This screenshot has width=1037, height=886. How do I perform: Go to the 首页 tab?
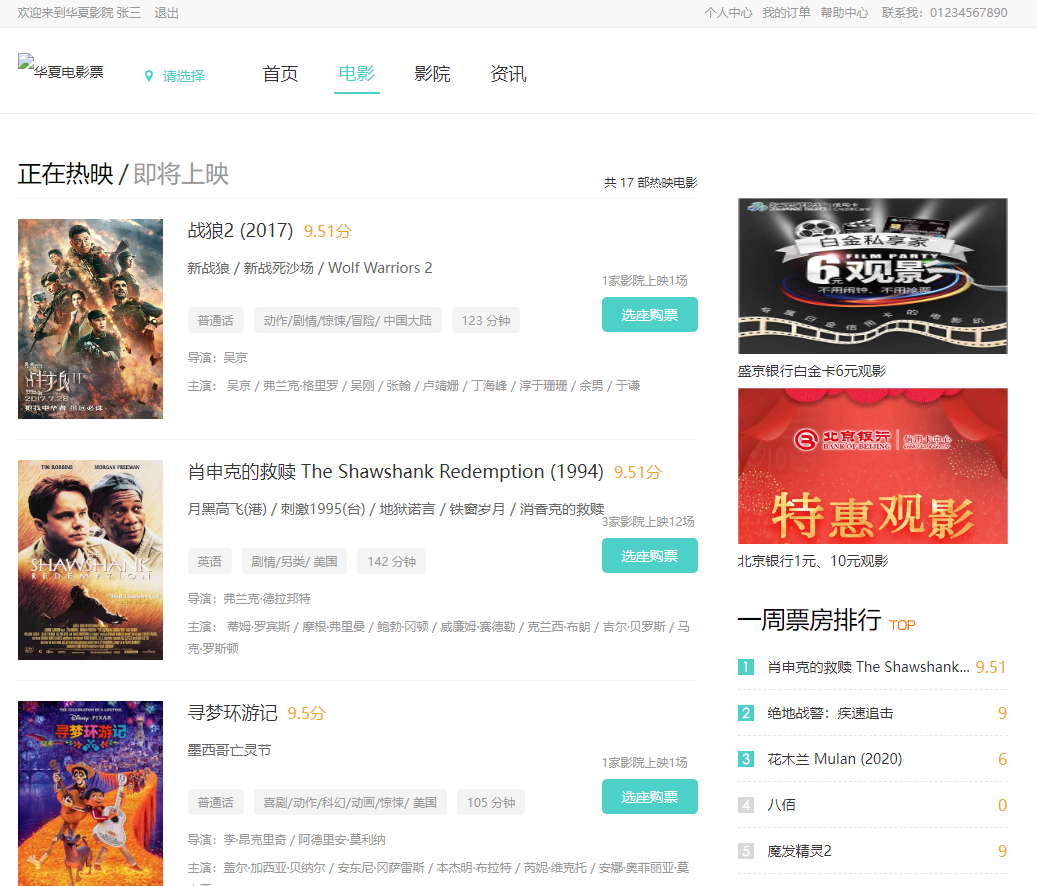pyautogui.click(x=280, y=73)
